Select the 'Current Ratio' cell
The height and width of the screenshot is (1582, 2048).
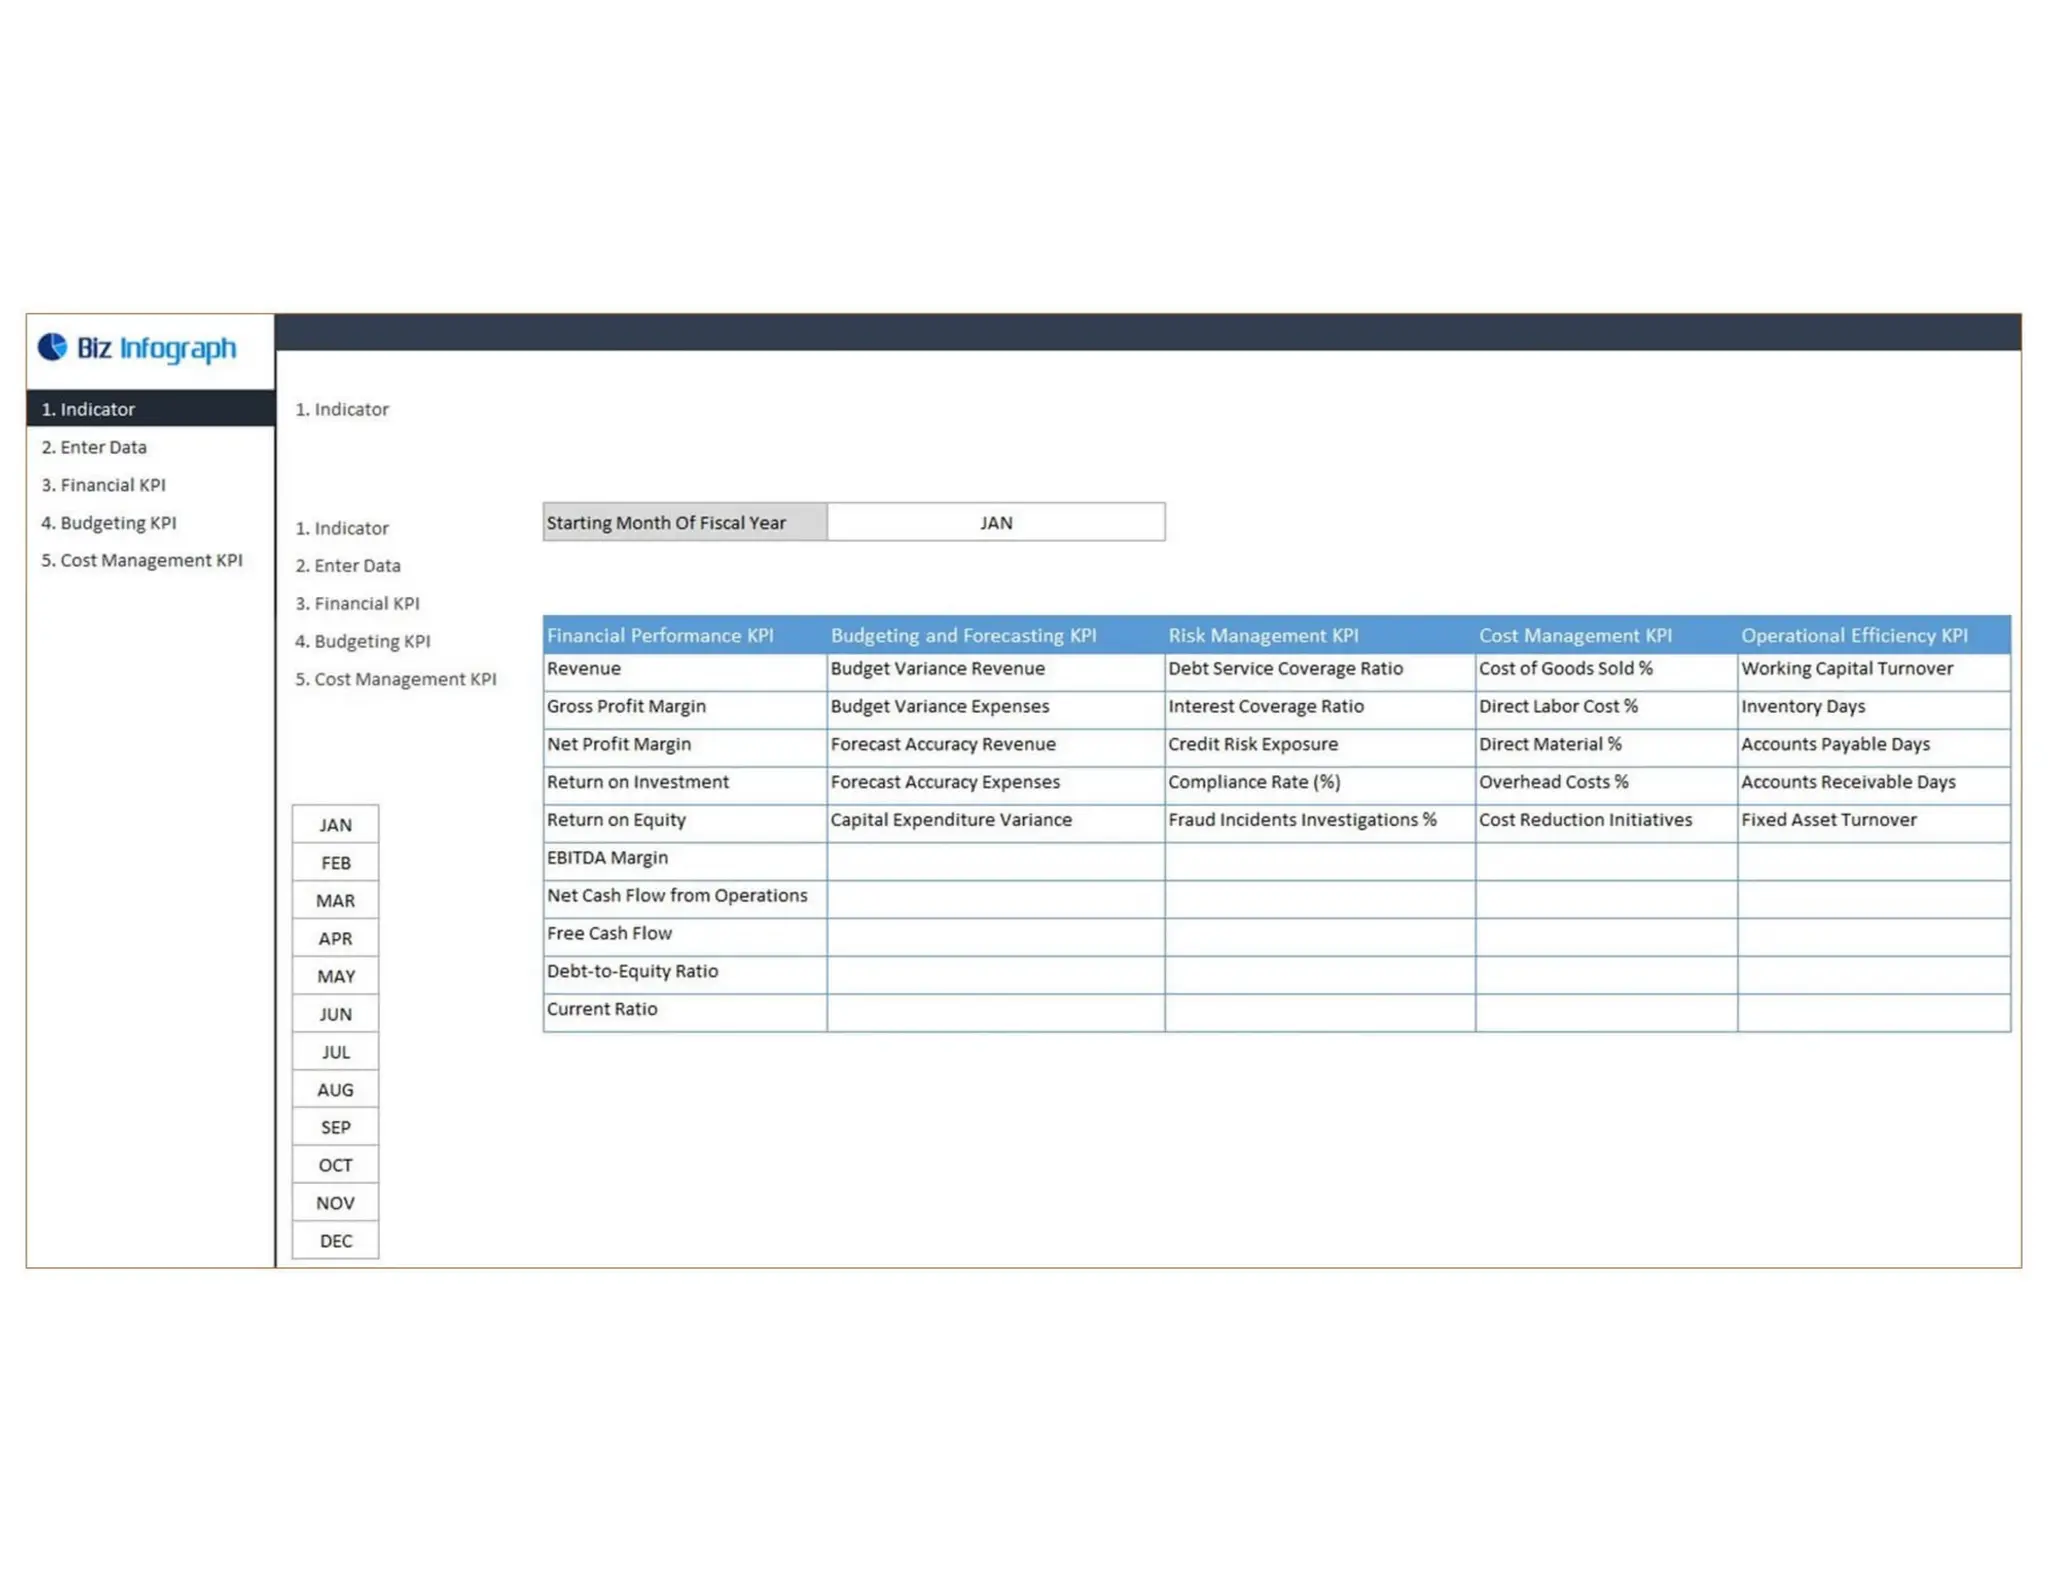tap(685, 1011)
